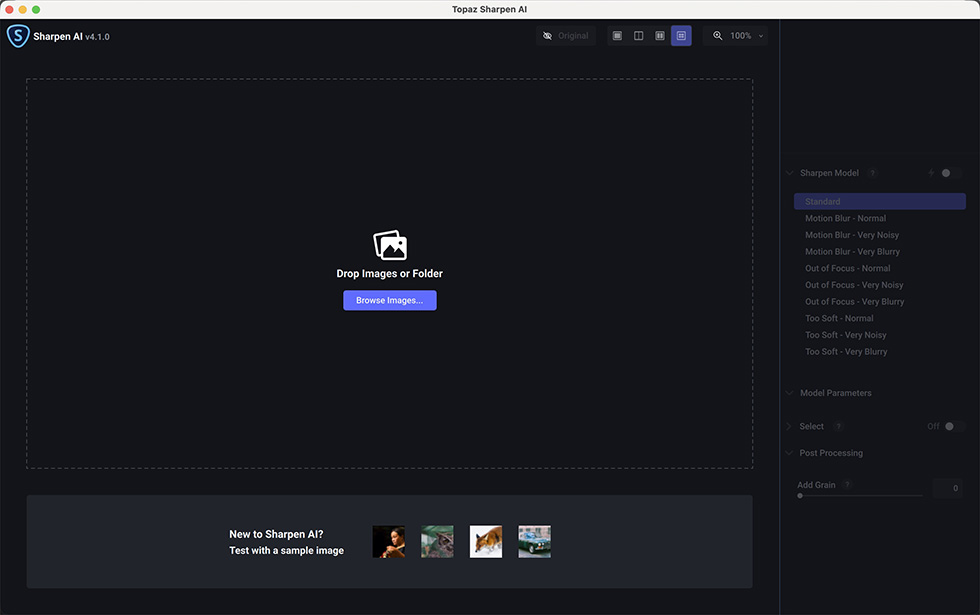Select Out of Focus - Very Noisy model
The image size is (980, 615).
click(x=879, y=285)
